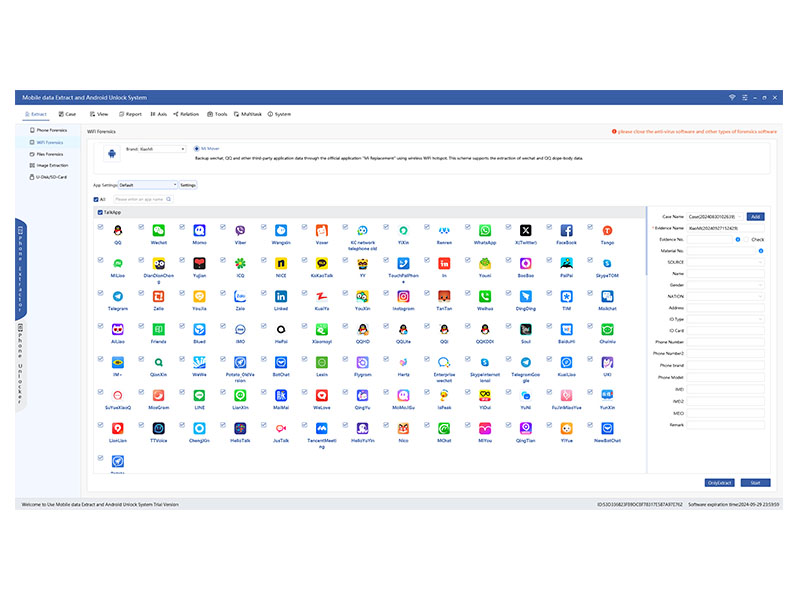Click the Remark input field
The height and width of the screenshot is (600, 800).
726,425
